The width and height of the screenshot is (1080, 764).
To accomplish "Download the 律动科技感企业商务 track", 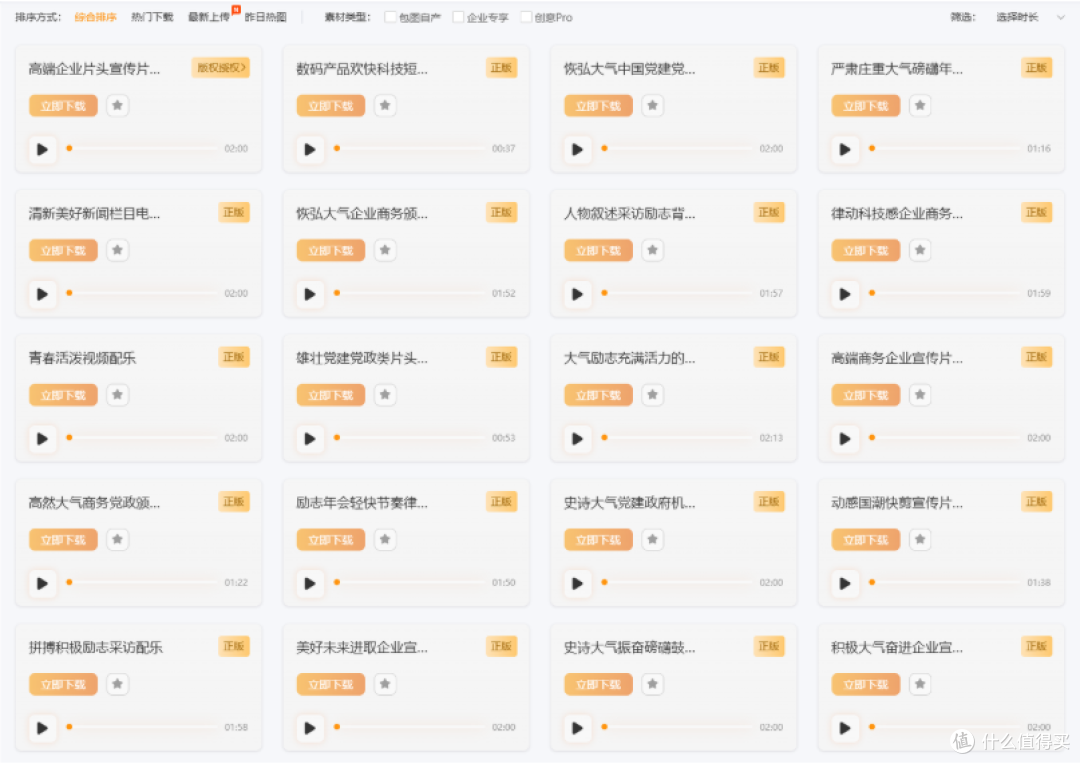I will pos(866,251).
